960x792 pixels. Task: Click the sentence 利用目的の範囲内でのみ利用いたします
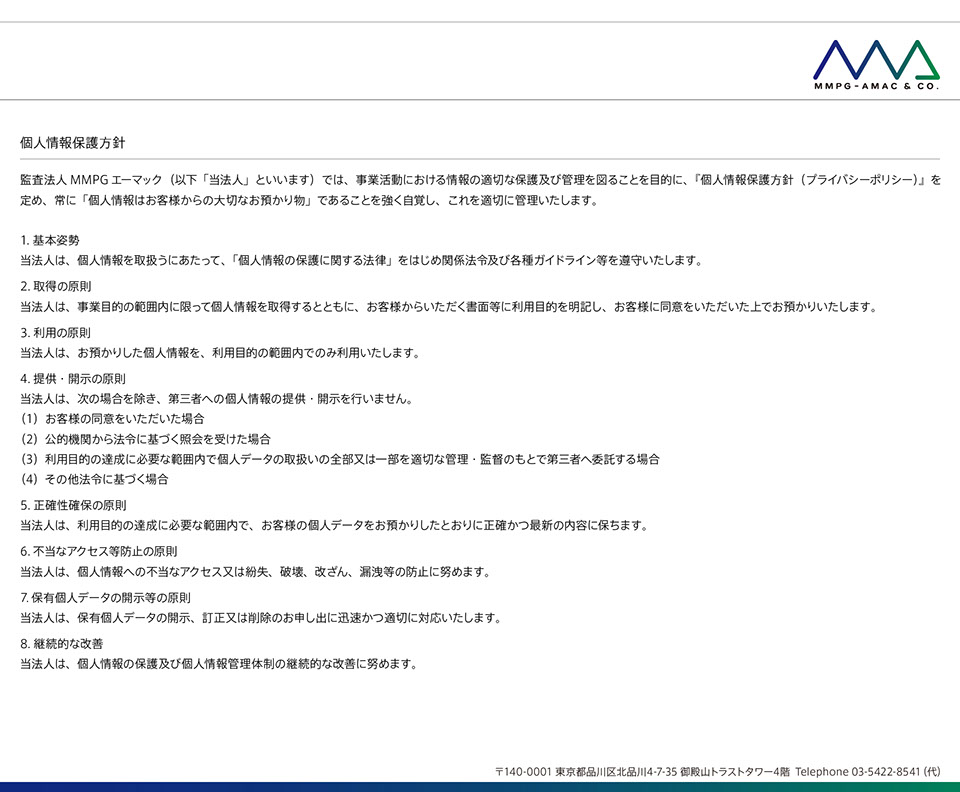click(x=220, y=353)
